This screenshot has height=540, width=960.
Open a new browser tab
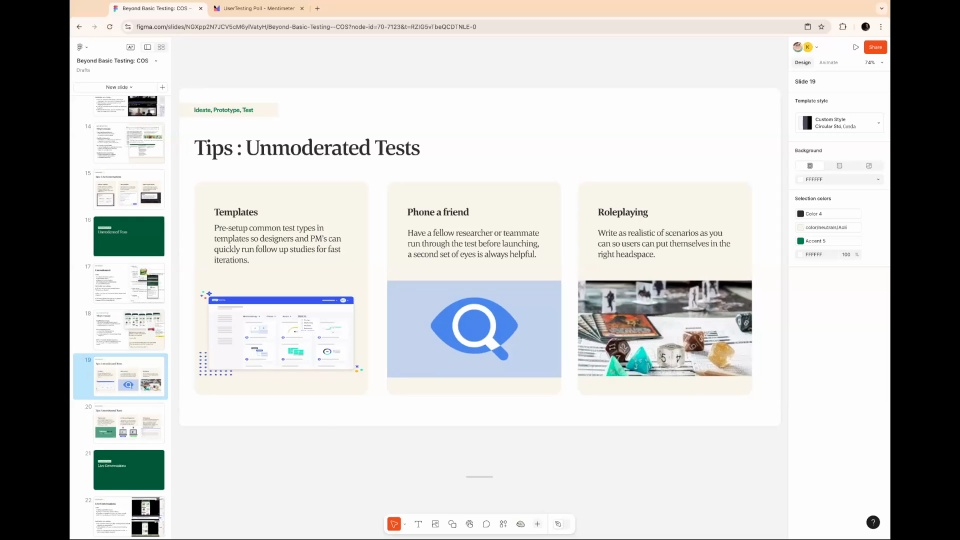click(x=317, y=9)
